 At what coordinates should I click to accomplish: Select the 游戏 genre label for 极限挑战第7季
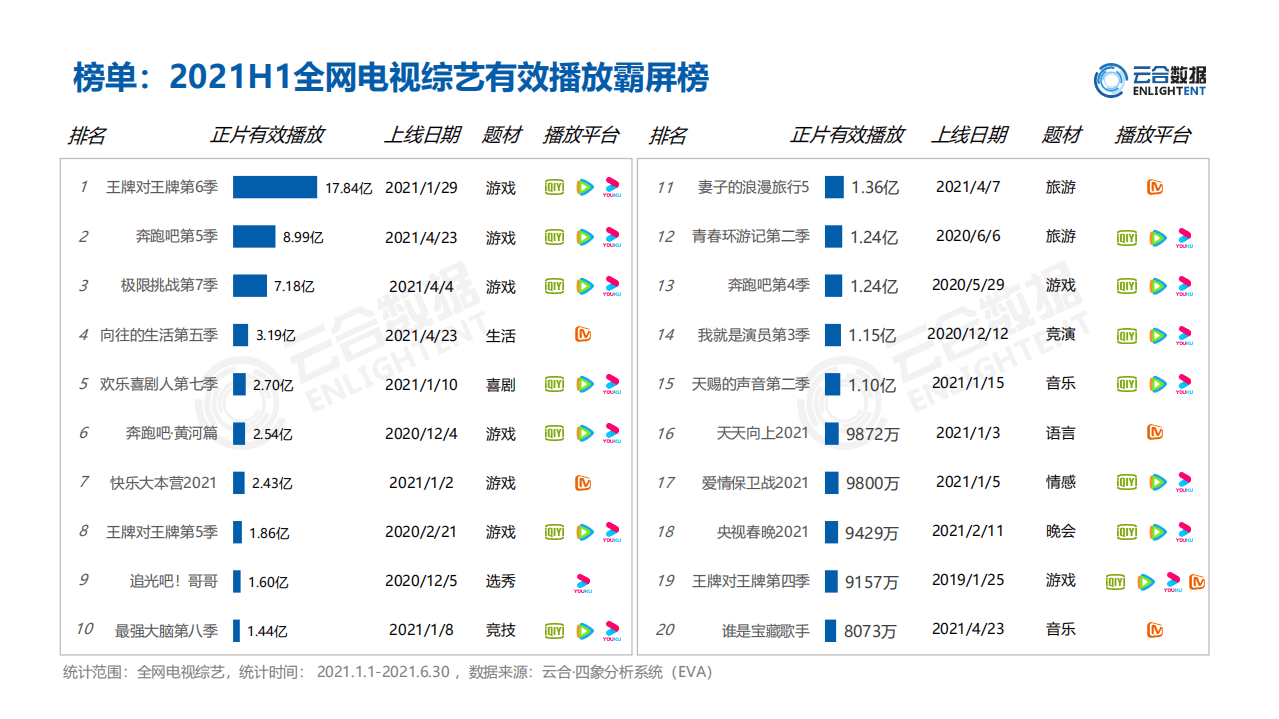(501, 286)
